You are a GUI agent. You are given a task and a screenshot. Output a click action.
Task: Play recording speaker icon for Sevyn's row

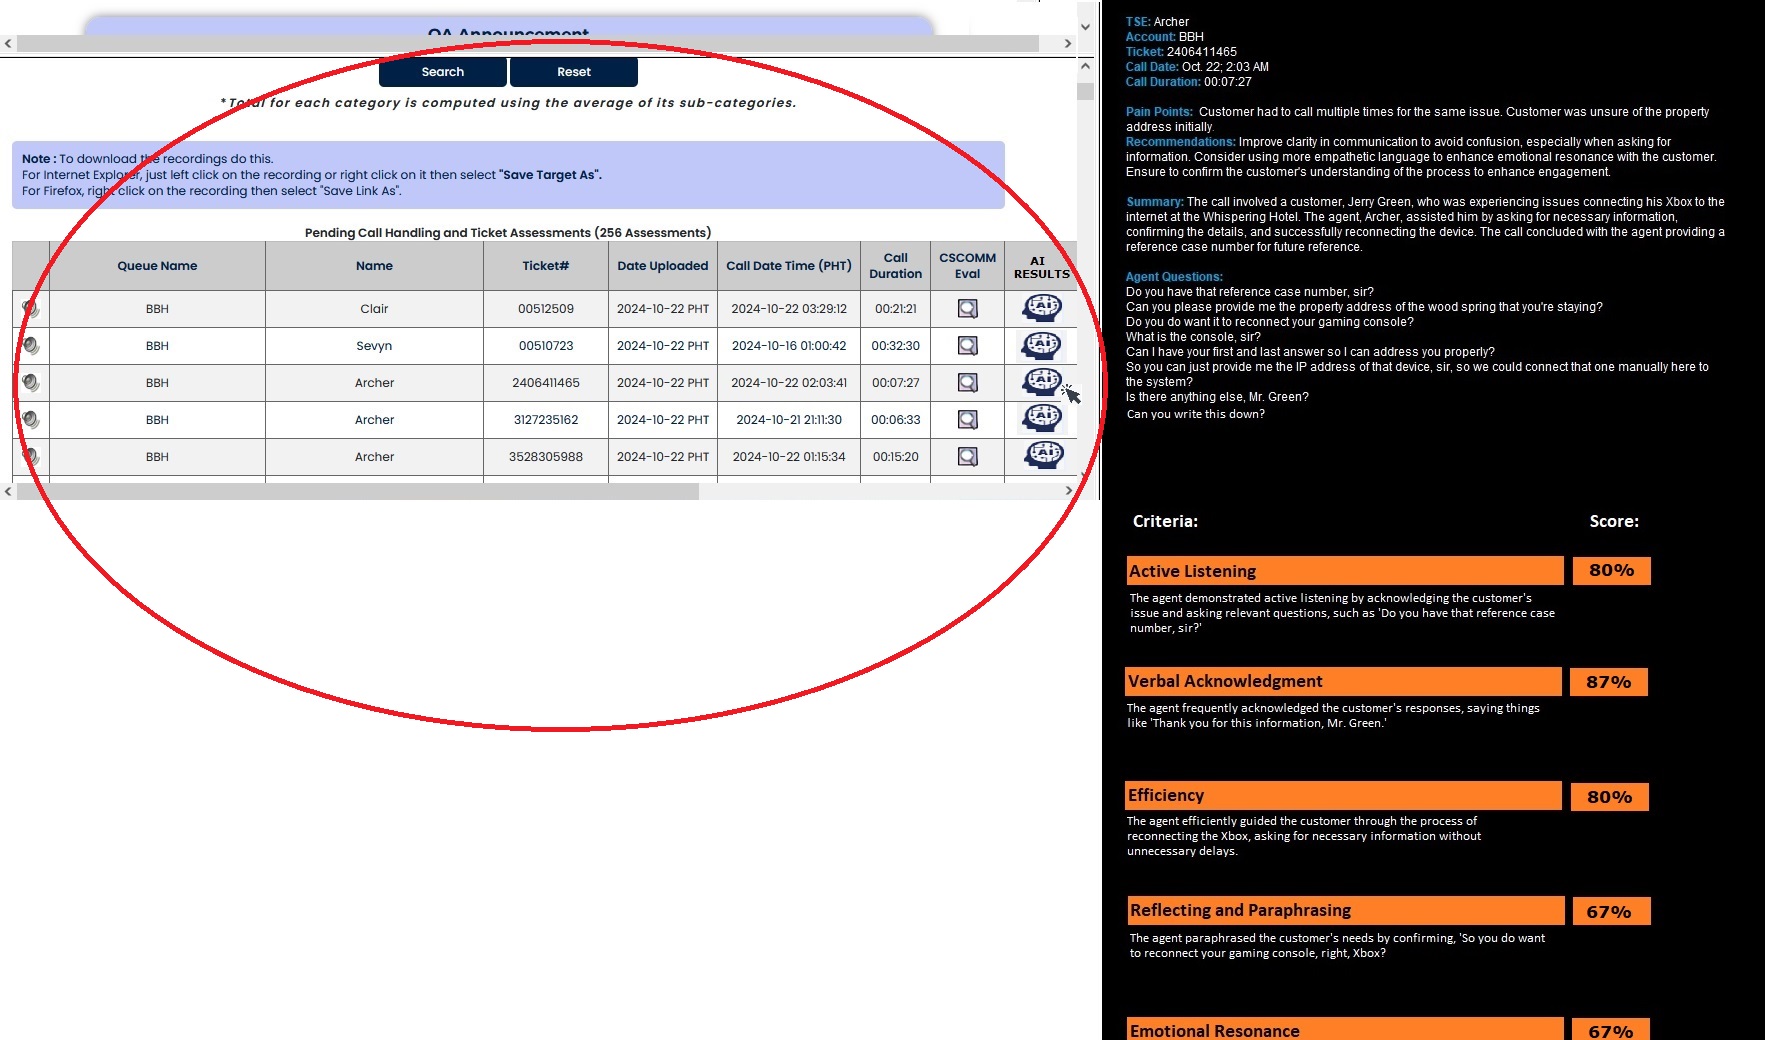click(x=31, y=346)
